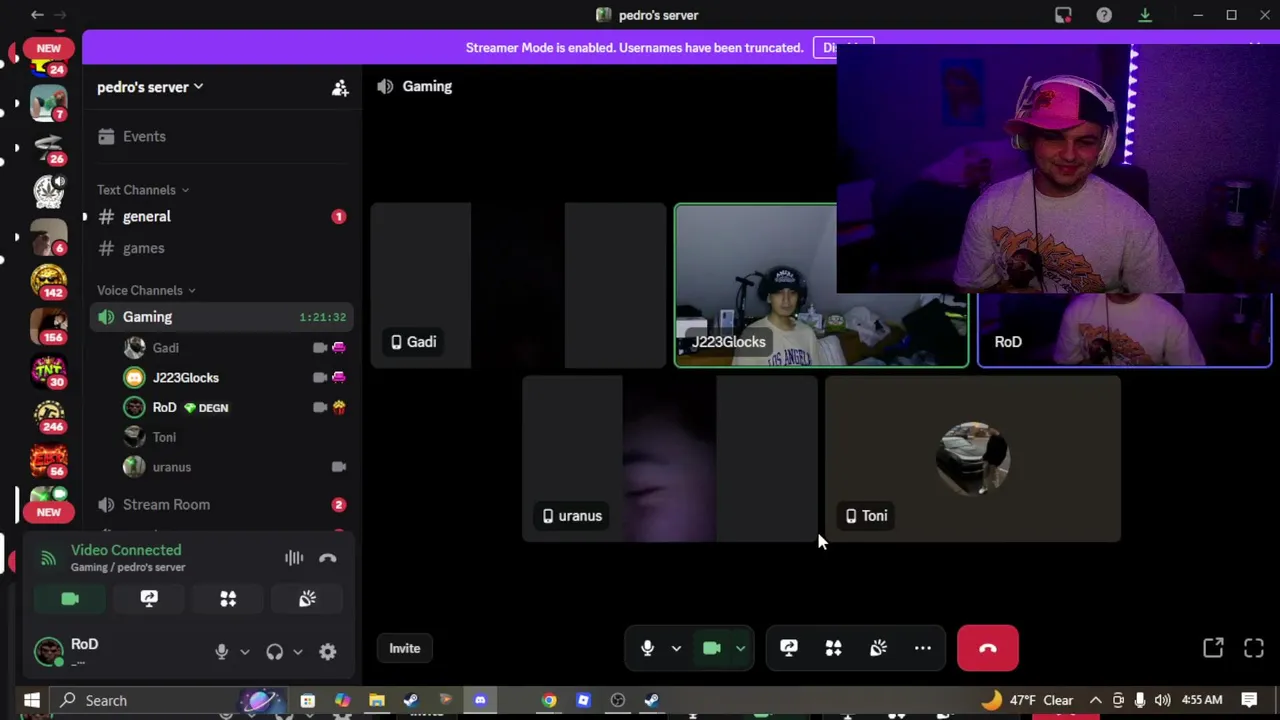Viewport: 1280px width, 720px height.
Task: Mute microphone in user panel
Action: (x=222, y=652)
